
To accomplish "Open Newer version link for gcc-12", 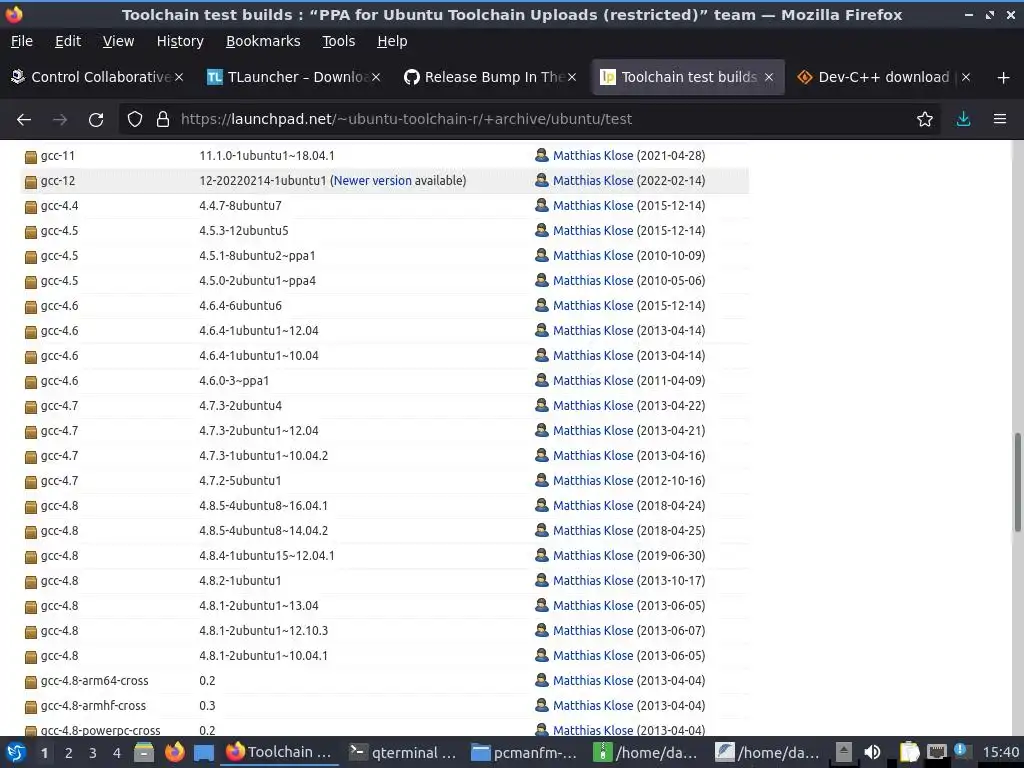I will pyautogui.click(x=372, y=181).
